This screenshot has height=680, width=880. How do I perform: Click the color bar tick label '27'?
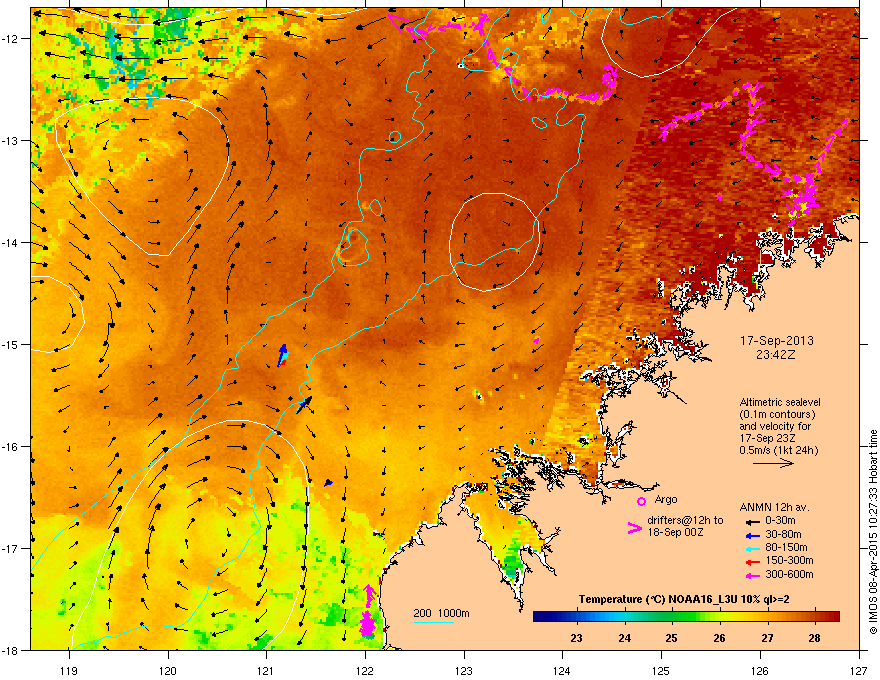(x=767, y=638)
